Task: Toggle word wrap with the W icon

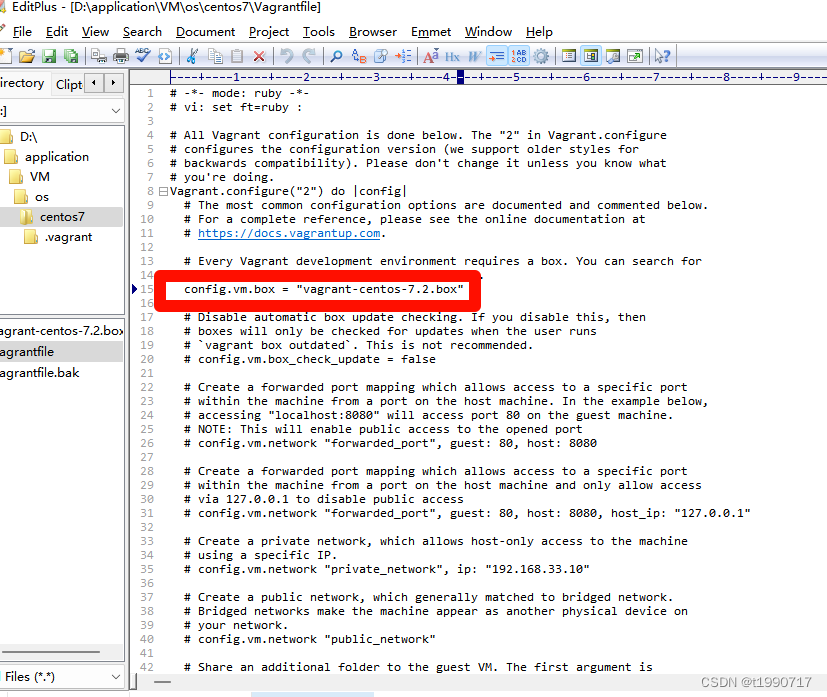Action: tap(475, 56)
